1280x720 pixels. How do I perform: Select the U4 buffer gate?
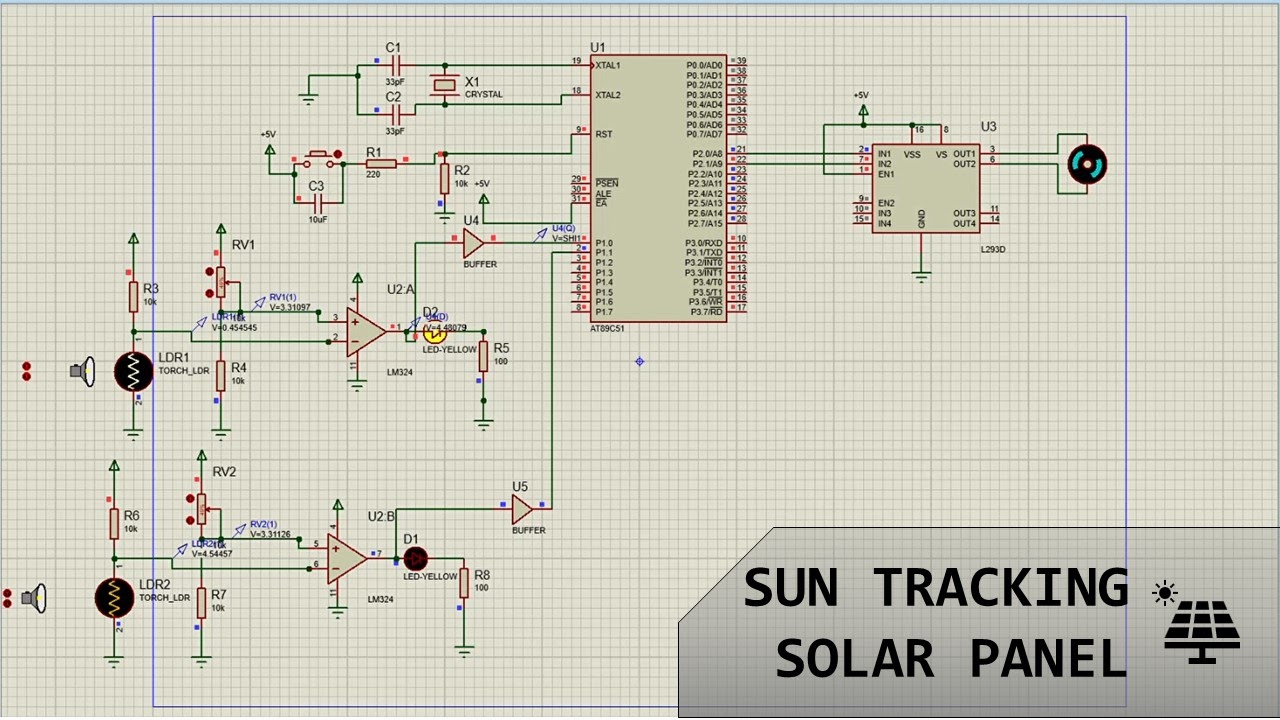point(473,243)
